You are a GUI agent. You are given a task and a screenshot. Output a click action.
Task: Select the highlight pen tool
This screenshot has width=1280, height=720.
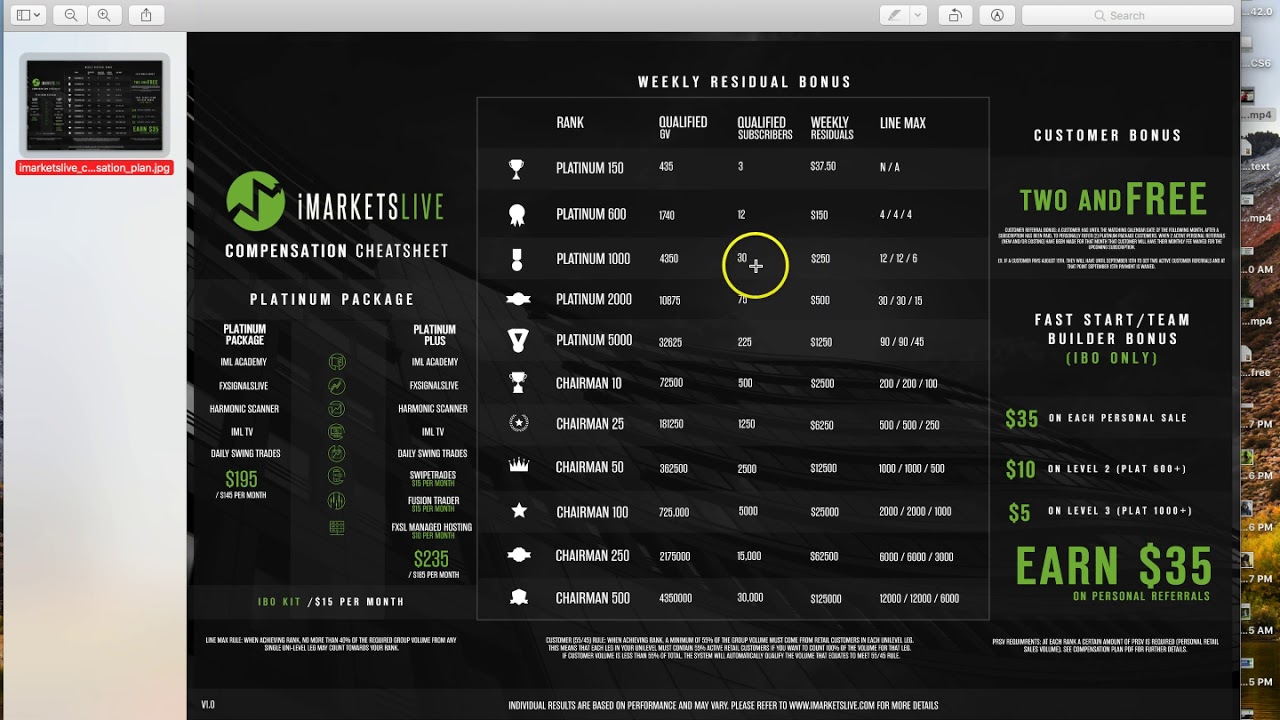[894, 15]
